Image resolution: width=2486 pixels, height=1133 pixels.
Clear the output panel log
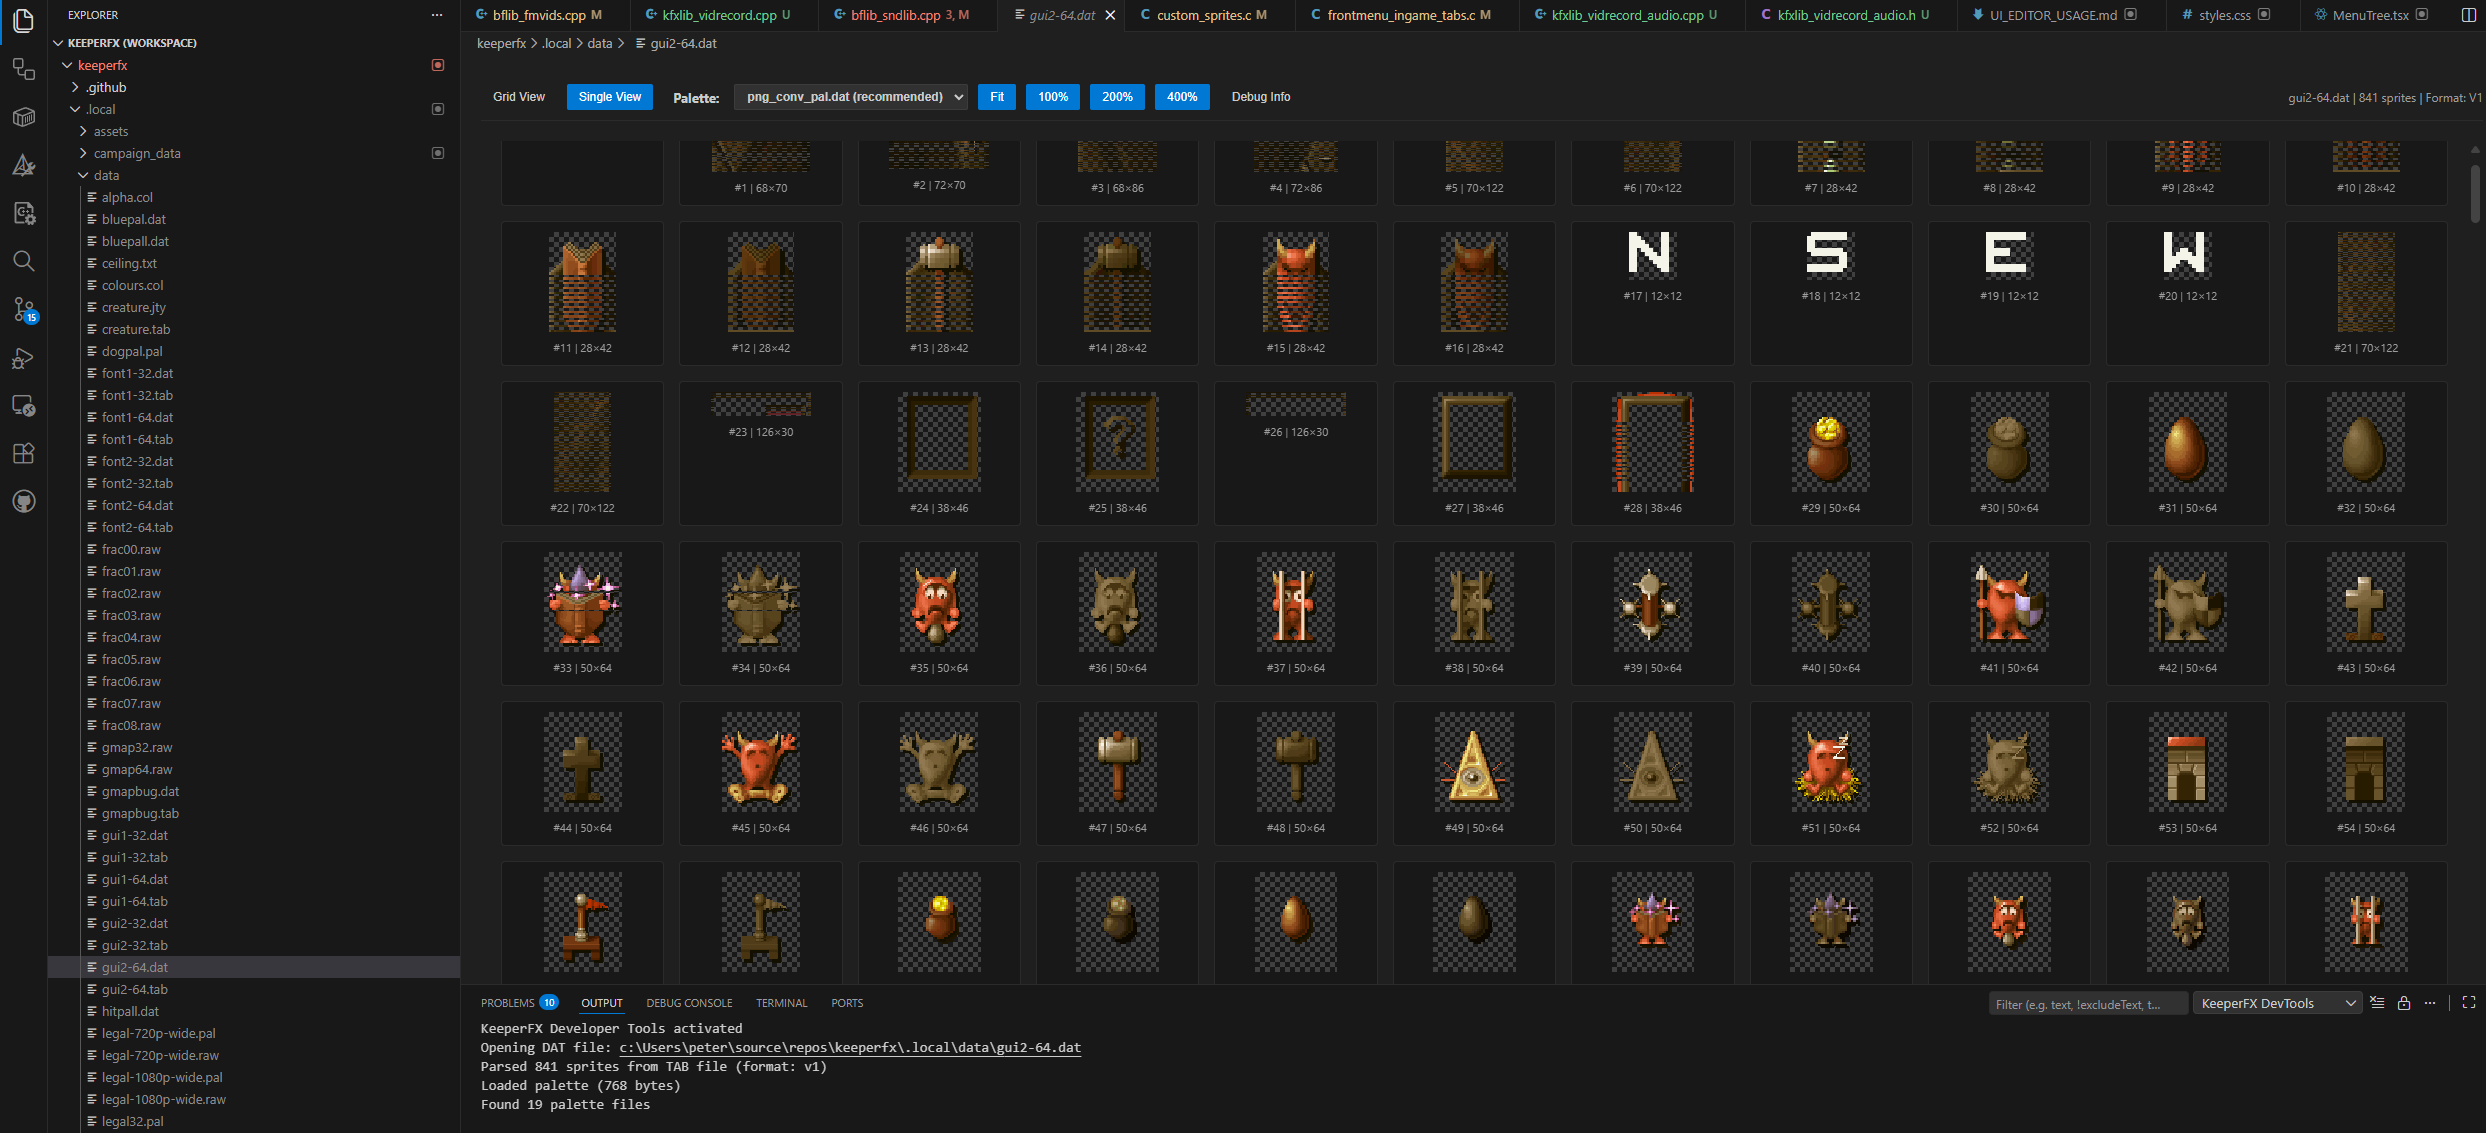click(2377, 1003)
